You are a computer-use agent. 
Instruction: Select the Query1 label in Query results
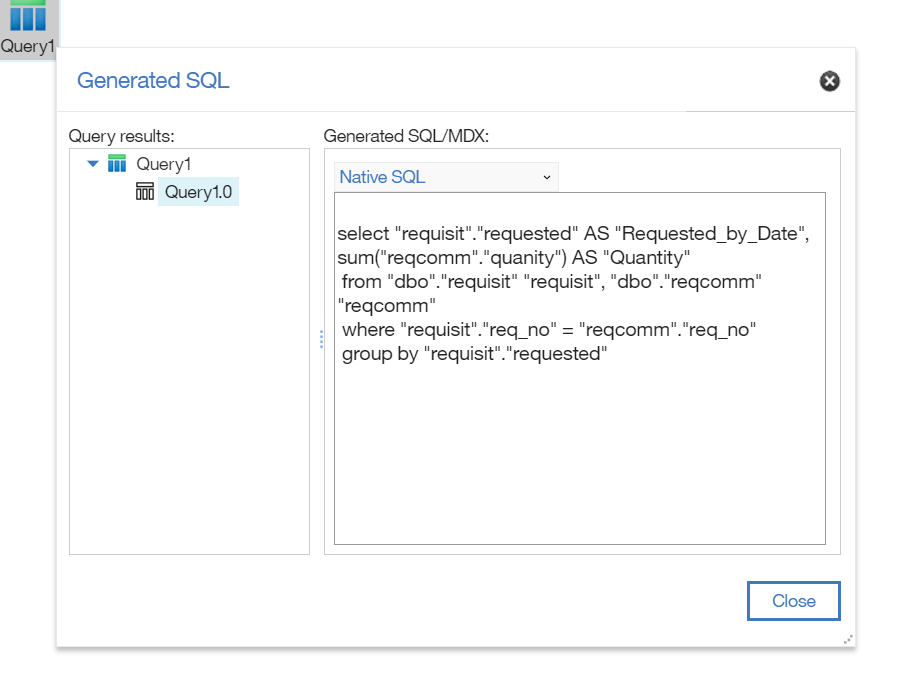163,164
